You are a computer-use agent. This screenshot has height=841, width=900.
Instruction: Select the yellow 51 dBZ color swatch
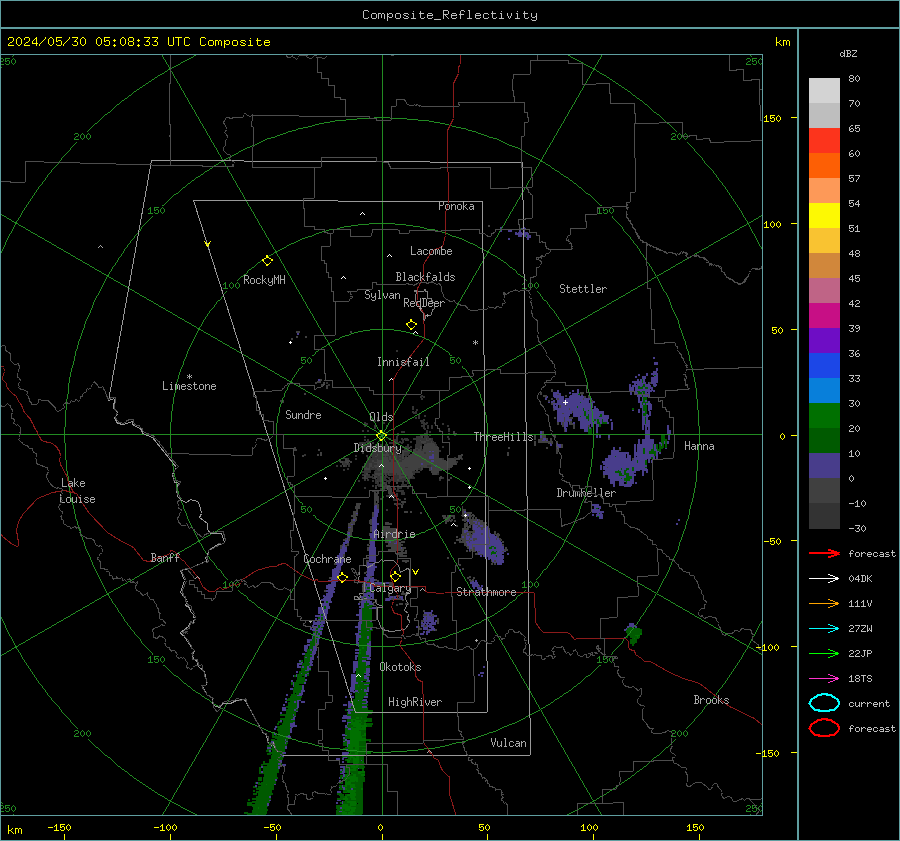tap(824, 215)
